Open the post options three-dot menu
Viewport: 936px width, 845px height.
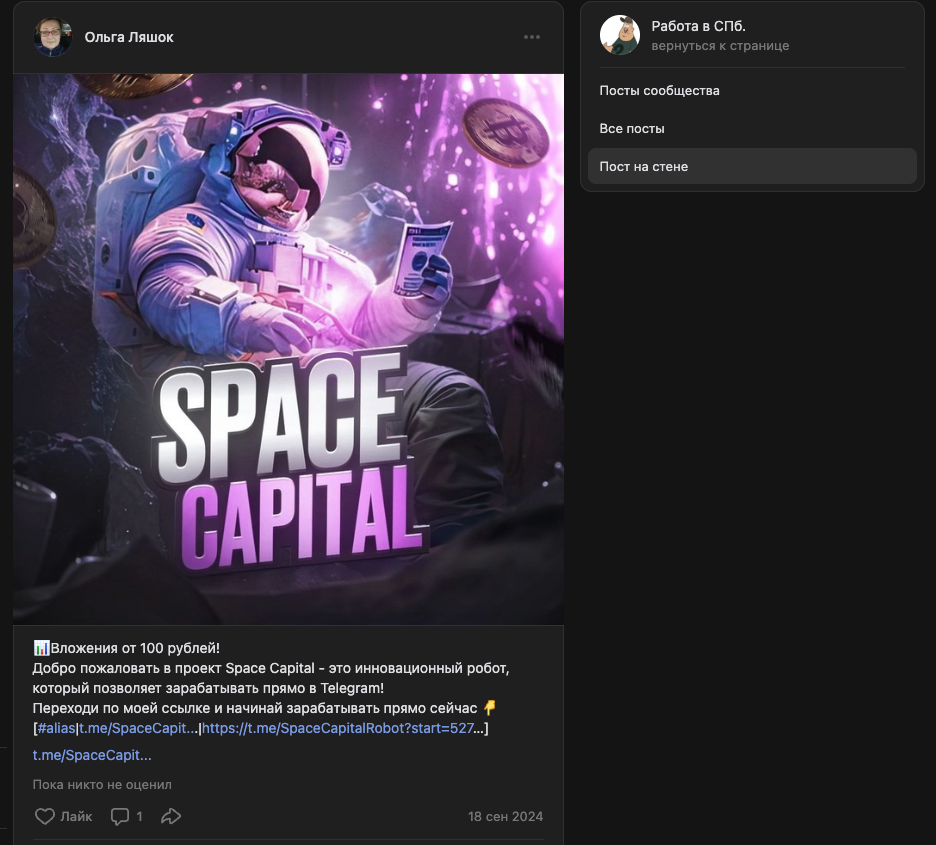tap(532, 37)
